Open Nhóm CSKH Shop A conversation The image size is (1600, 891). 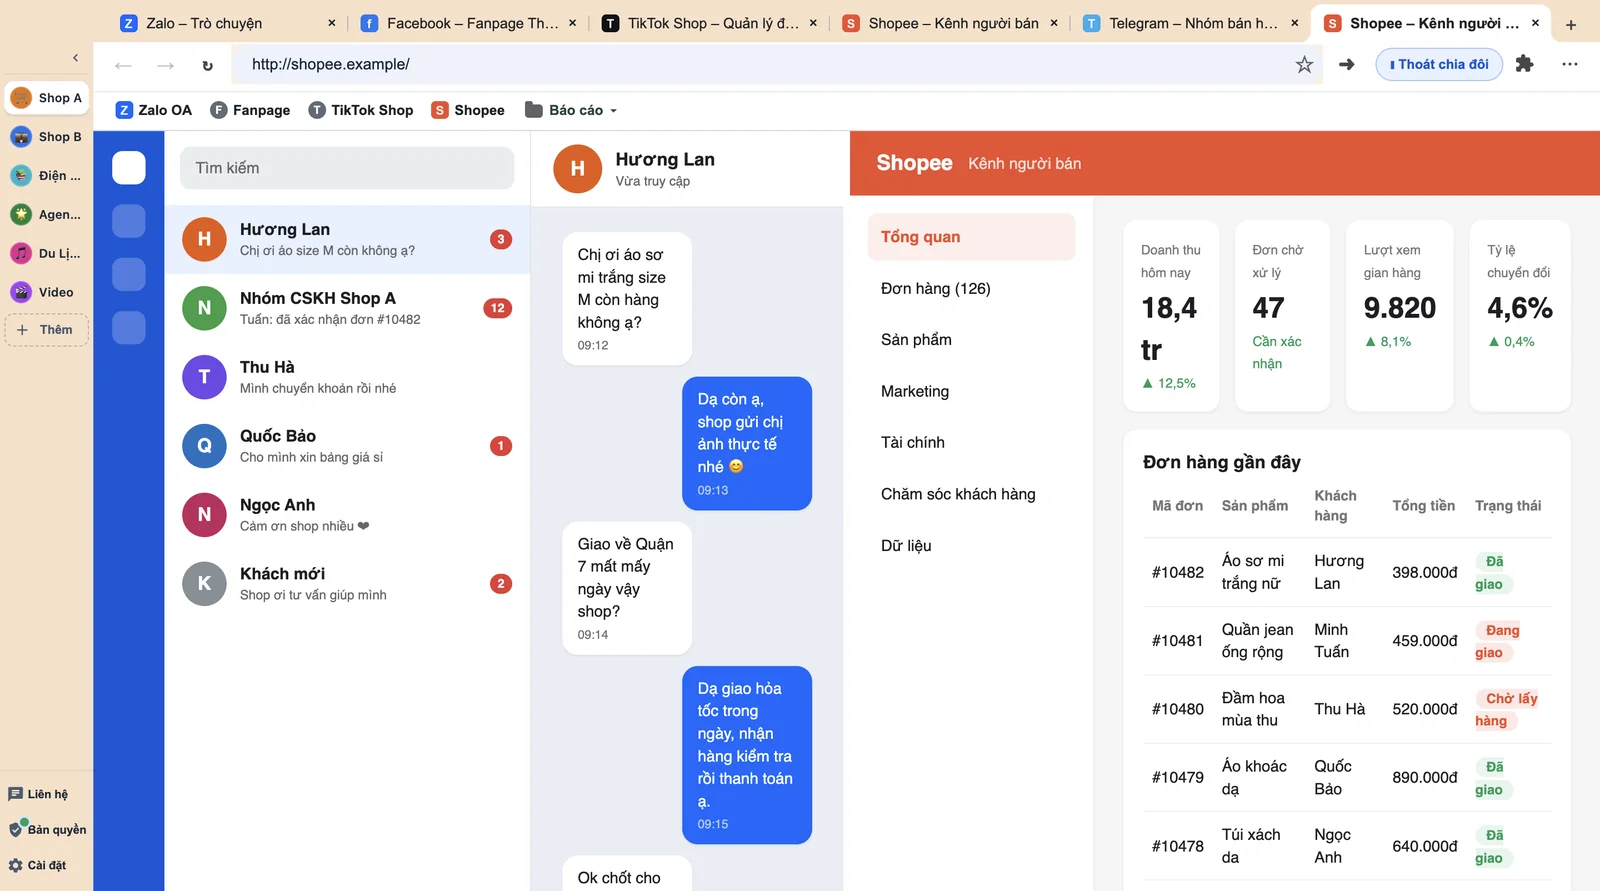click(x=347, y=308)
